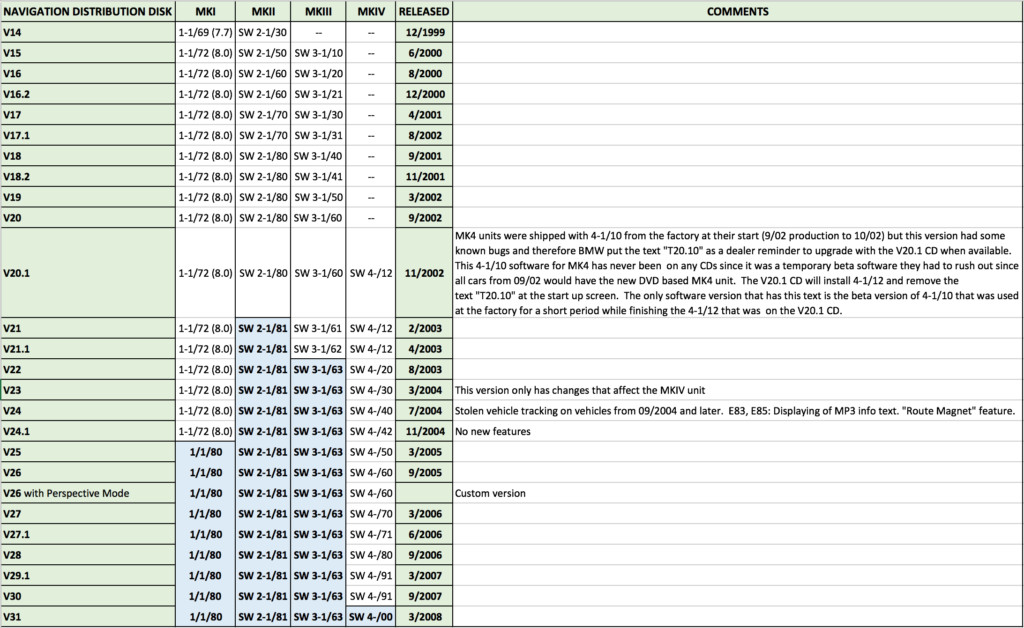Image resolution: width=1024 pixels, height=628 pixels.
Task: Select the V15 disk cell
Action: tap(88, 53)
